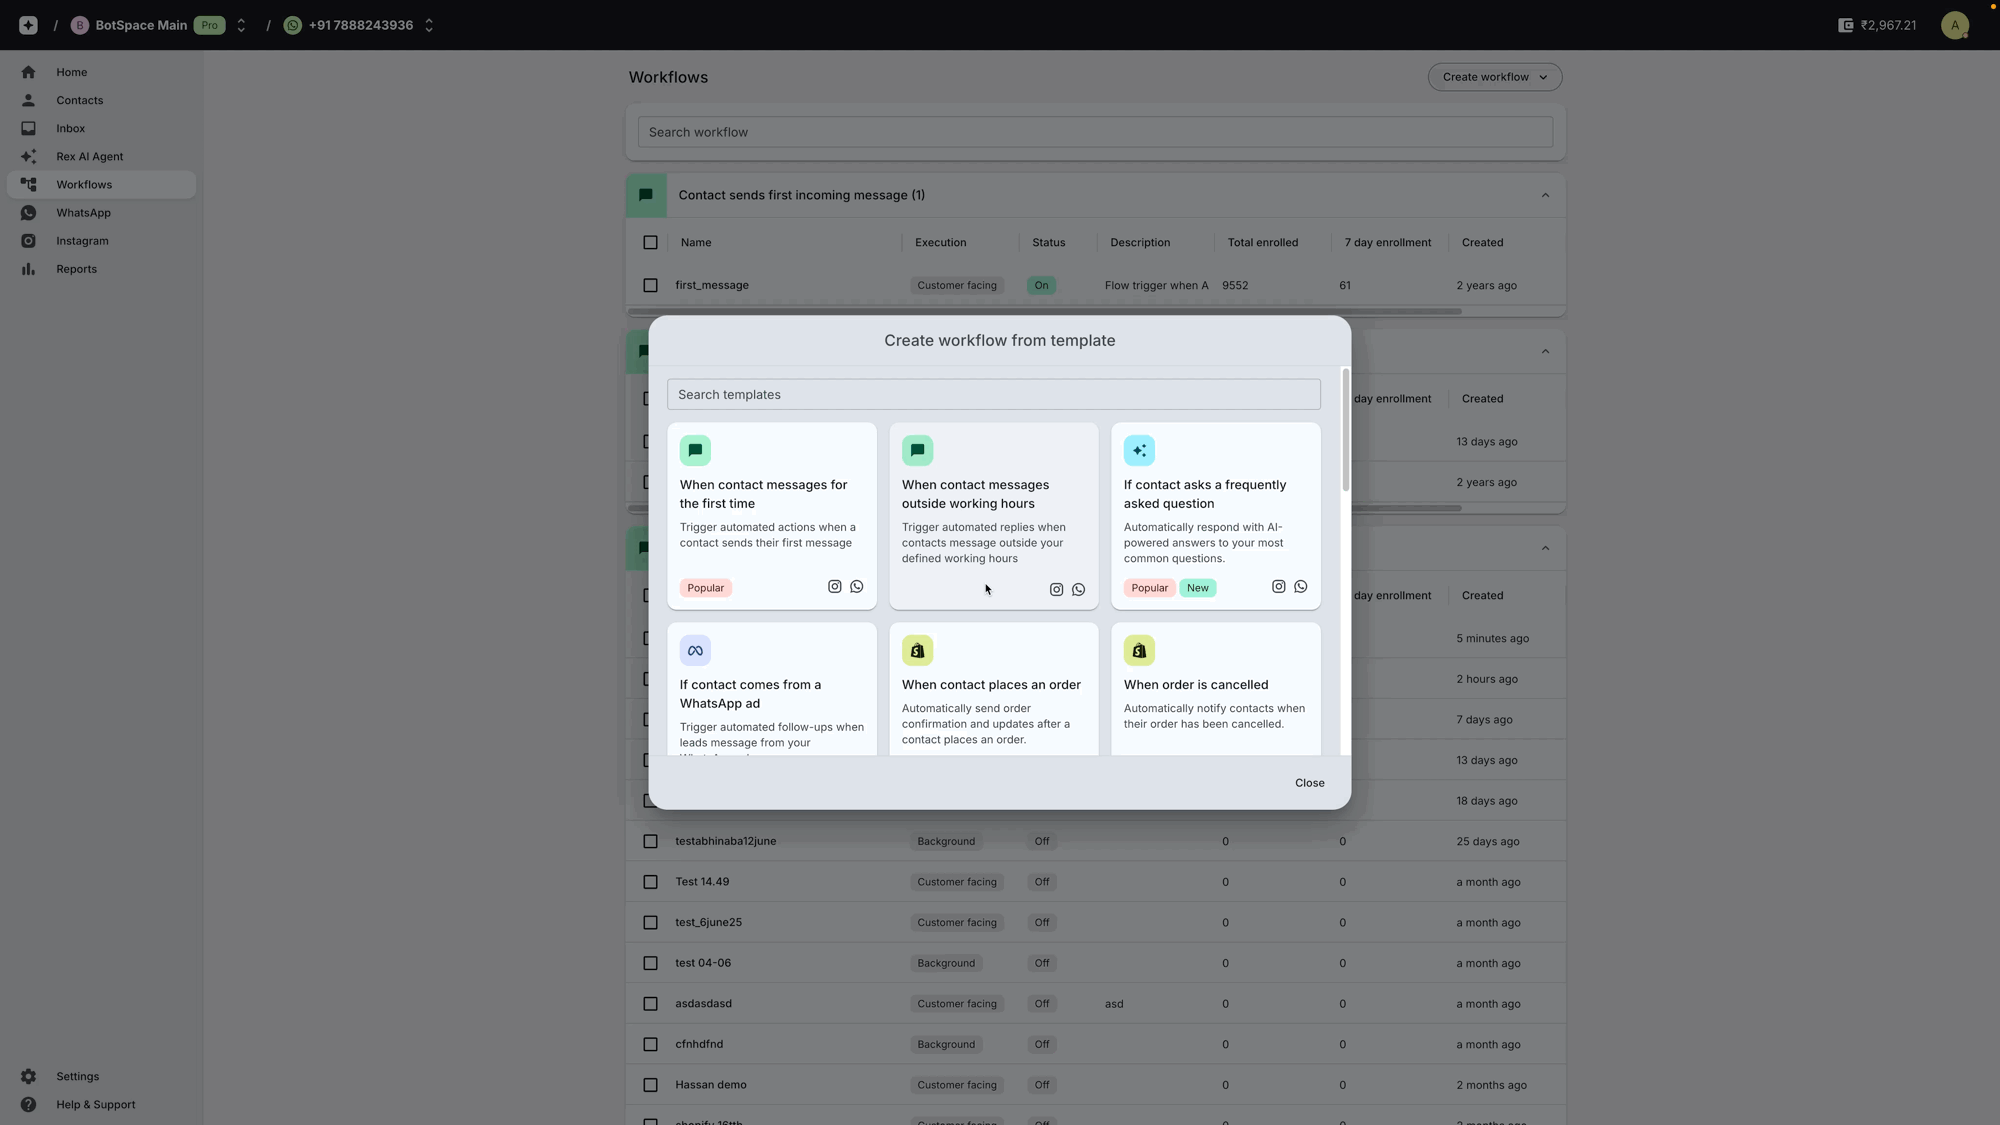
Task: Click the On status badge of first_message
Action: 1041,285
